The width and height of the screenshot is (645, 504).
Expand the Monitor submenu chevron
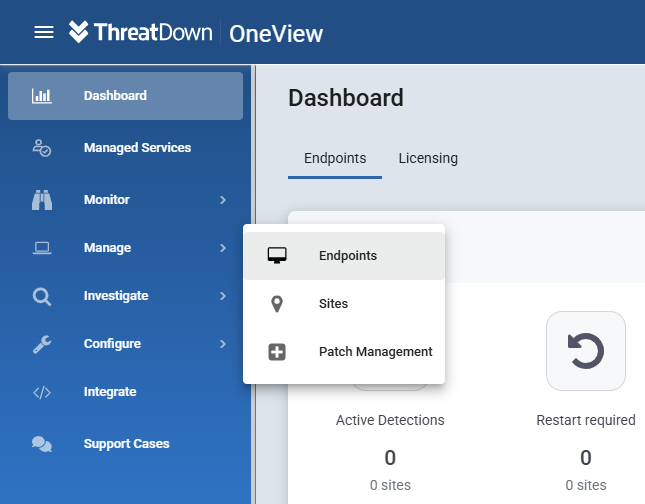pyautogui.click(x=223, y=200)
